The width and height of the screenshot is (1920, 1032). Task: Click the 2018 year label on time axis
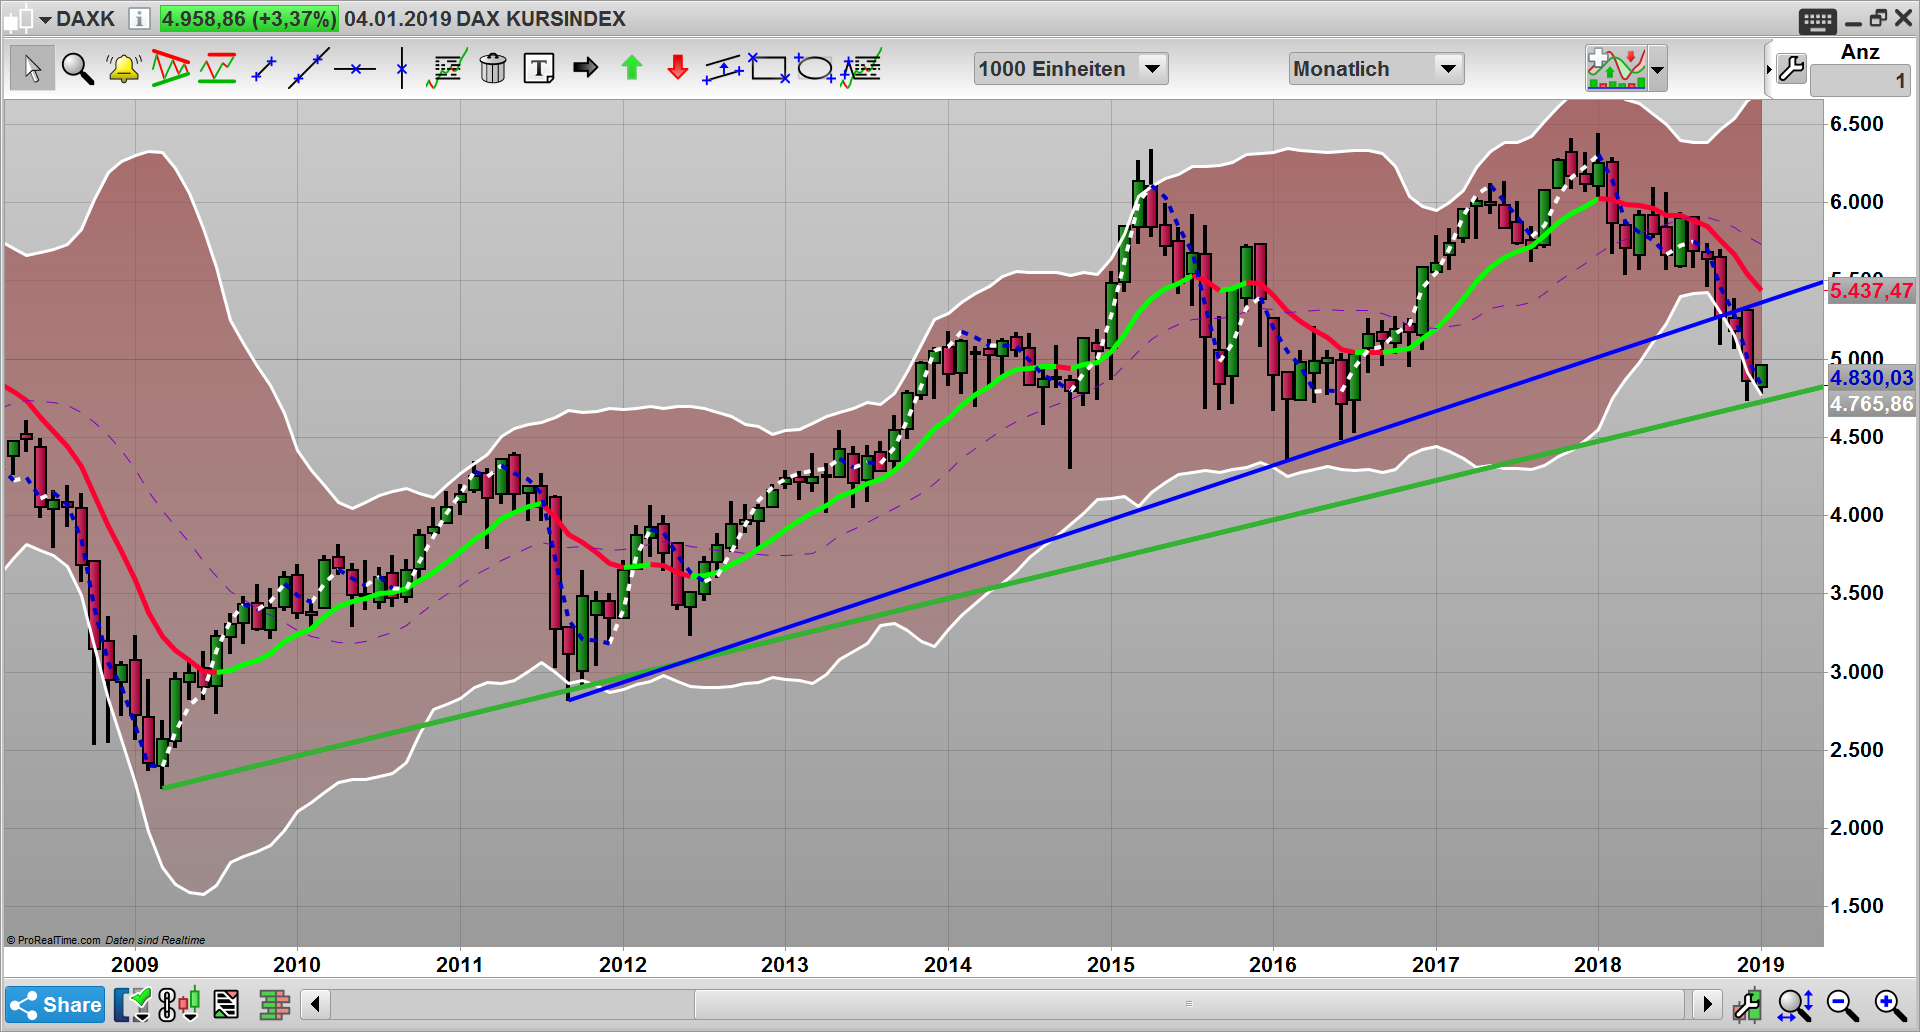pyautogui.click(x=1597, y=964)
